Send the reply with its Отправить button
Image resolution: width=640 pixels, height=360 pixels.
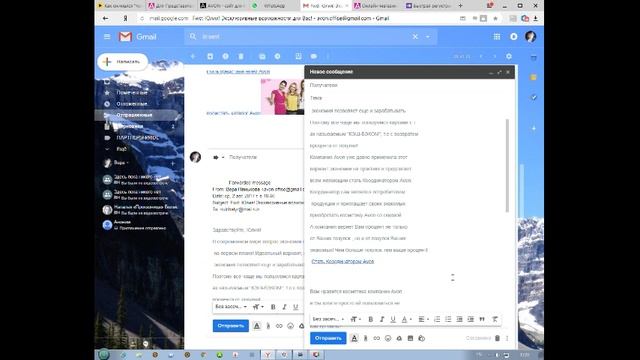[x=231, y=326]
